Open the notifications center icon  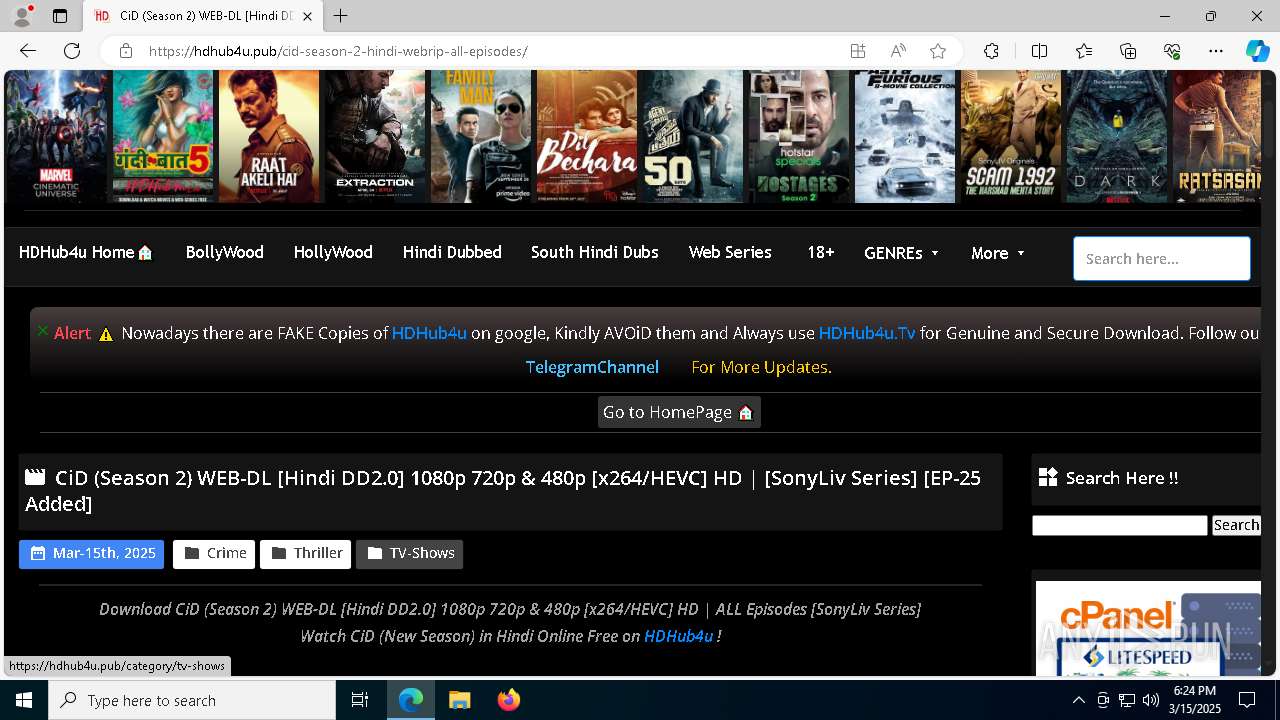(x=1247, y=700)
